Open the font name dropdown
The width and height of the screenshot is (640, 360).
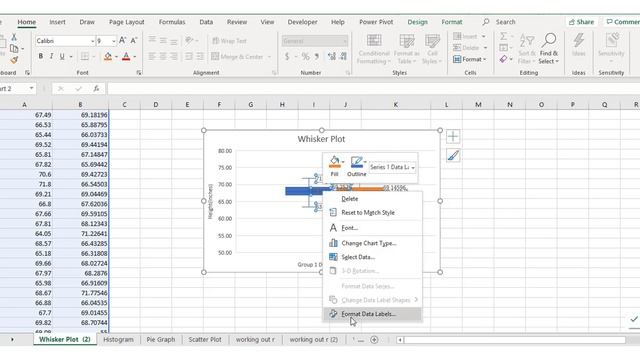click(x=92, y=41)
